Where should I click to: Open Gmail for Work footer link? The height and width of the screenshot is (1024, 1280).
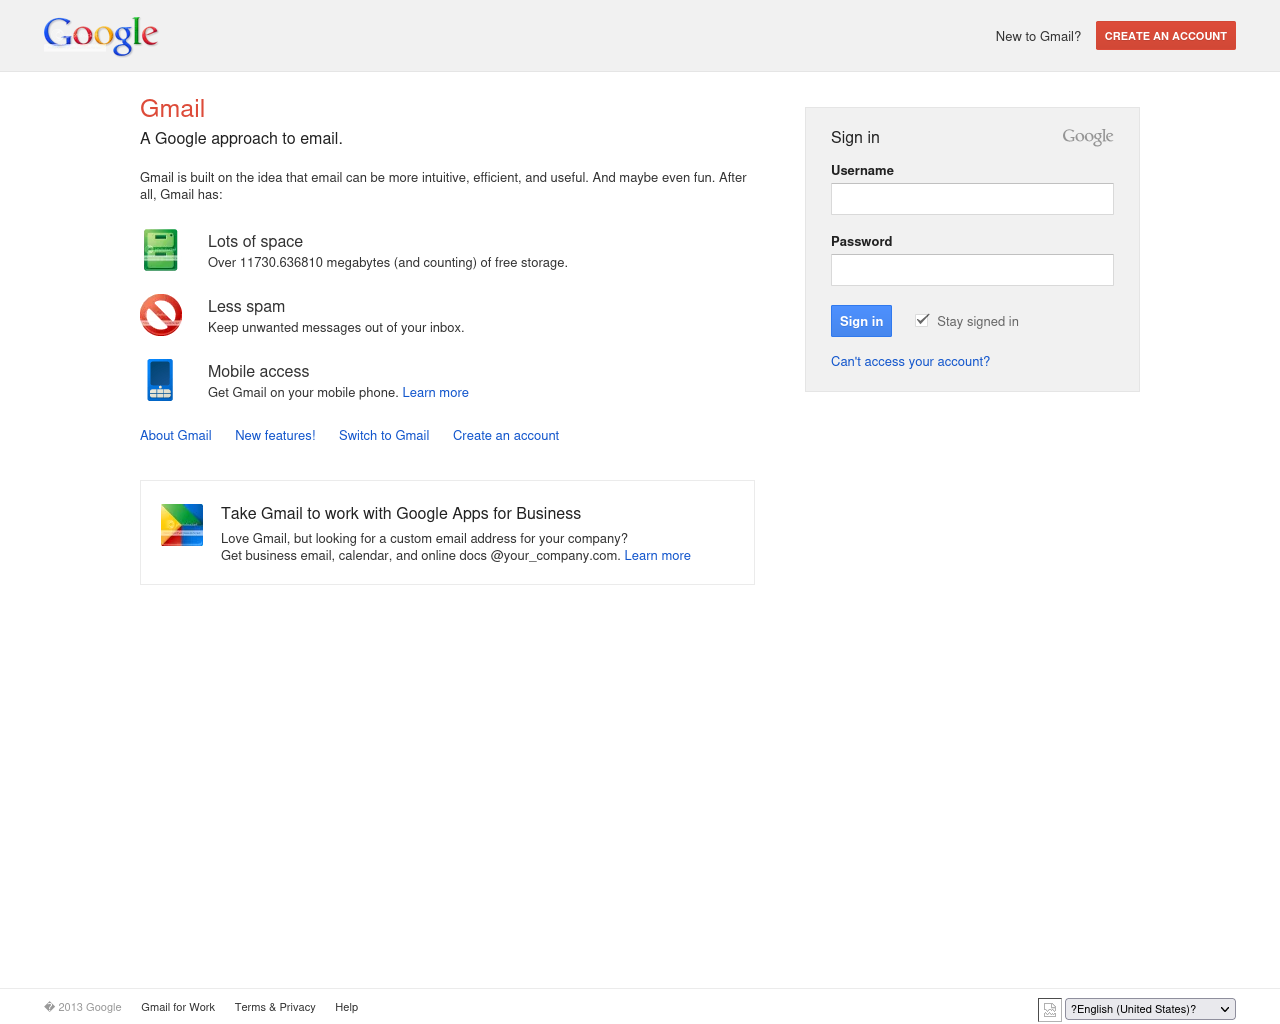178,1007
